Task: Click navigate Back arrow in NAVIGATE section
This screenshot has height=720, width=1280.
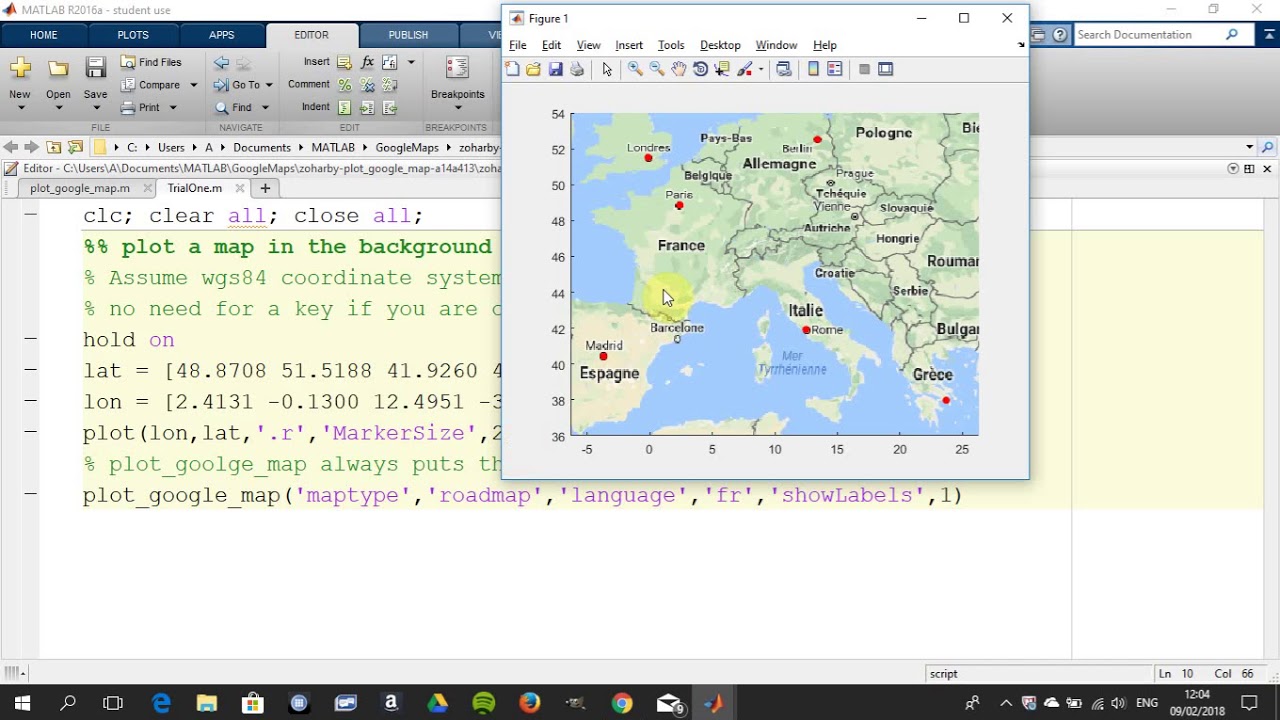Action: [x=221, y=62]
